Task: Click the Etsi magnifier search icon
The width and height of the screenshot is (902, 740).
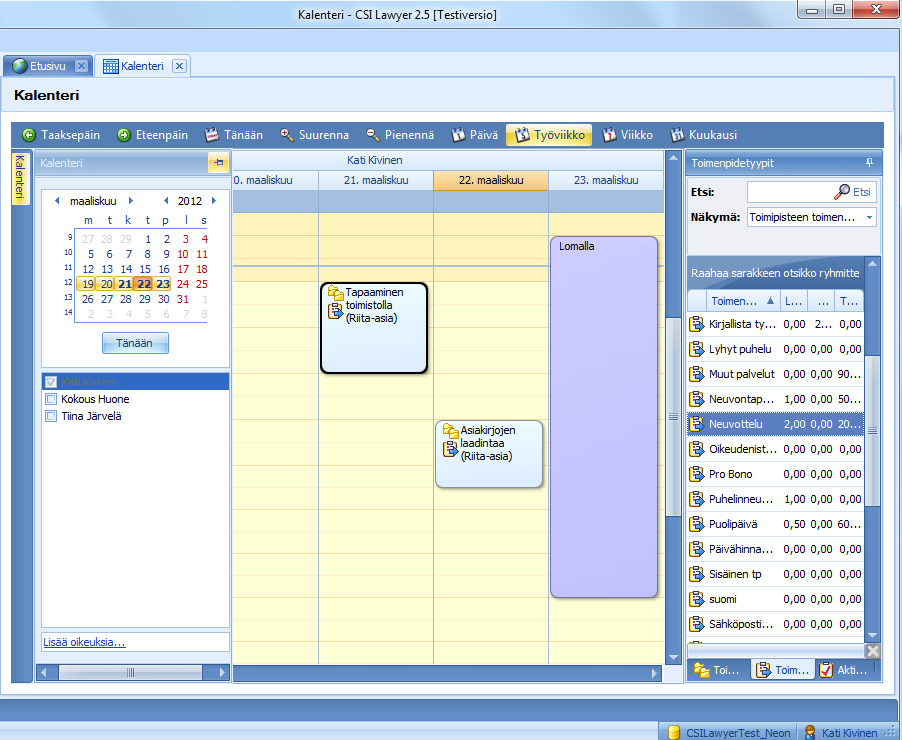Action: [842, 192]
